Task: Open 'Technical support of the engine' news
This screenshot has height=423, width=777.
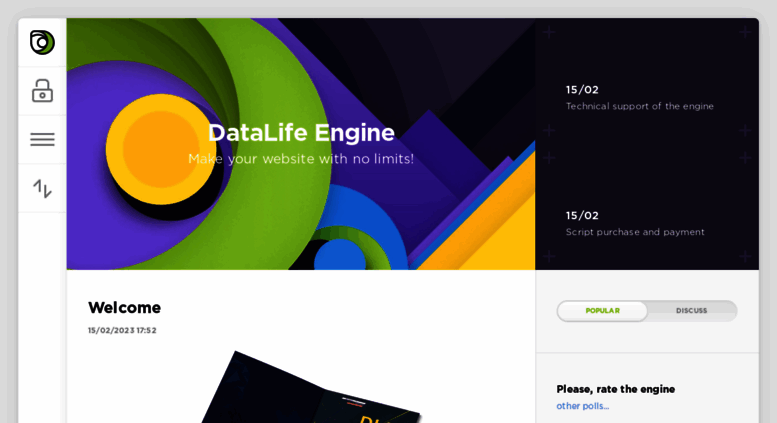Action: pyautogui.click(x=639, y=106)
